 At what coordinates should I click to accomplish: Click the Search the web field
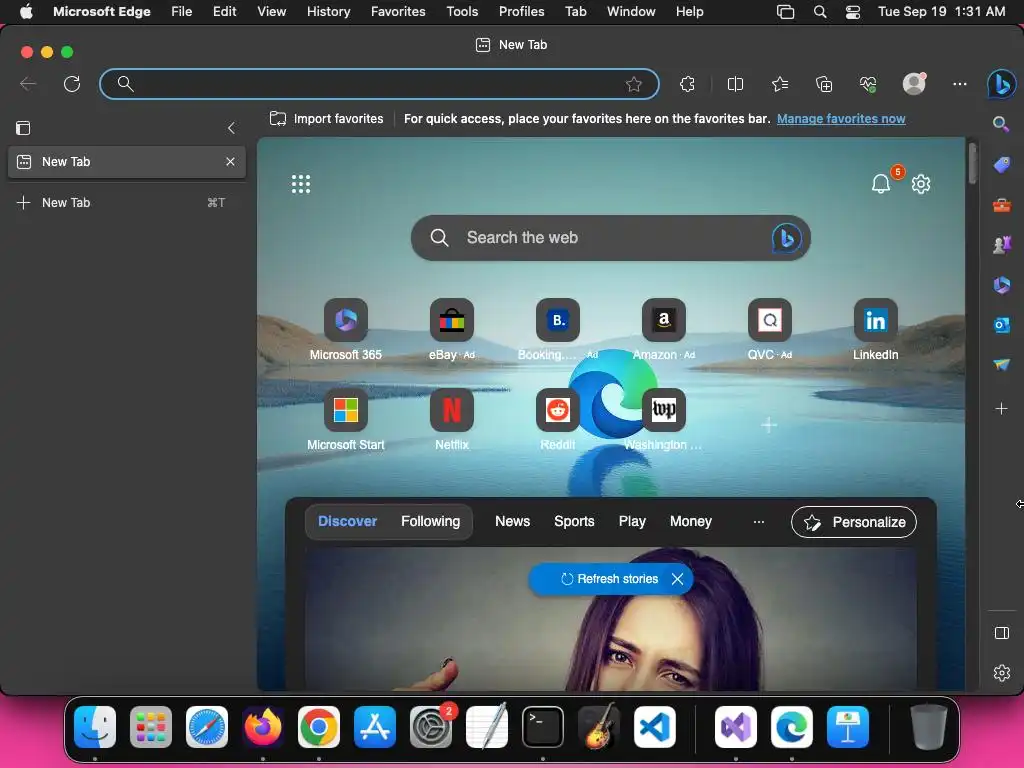[611, 238]
